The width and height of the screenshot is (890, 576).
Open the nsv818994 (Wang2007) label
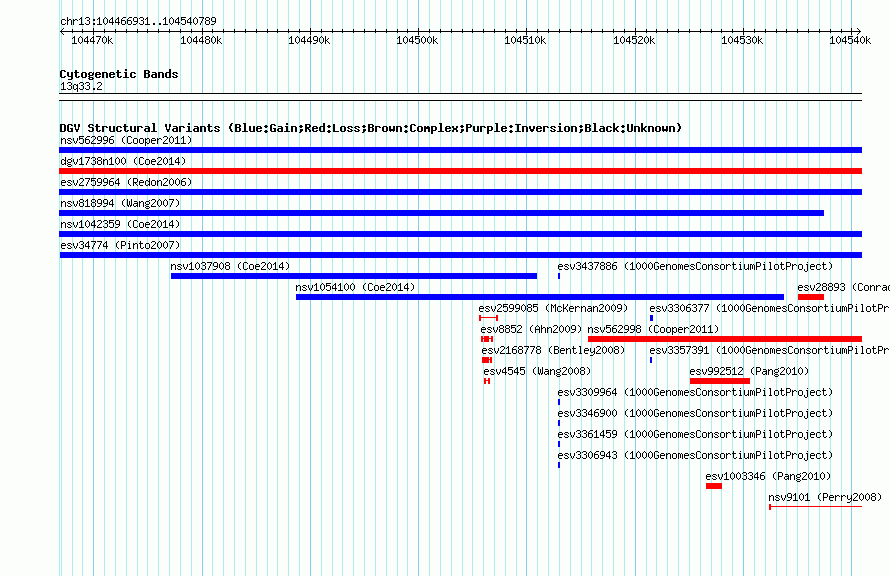(120, 203)
